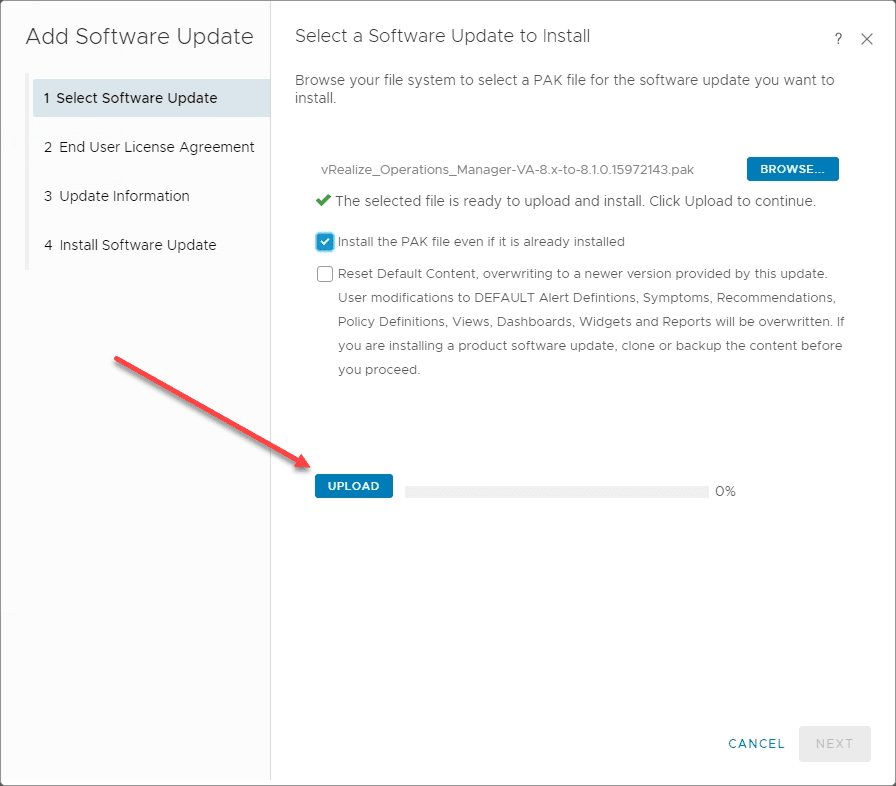The width and height of the screenshot is (896, 786).
Task: Close the Add Software Update dialog
Action: click(x=868, y=39)
